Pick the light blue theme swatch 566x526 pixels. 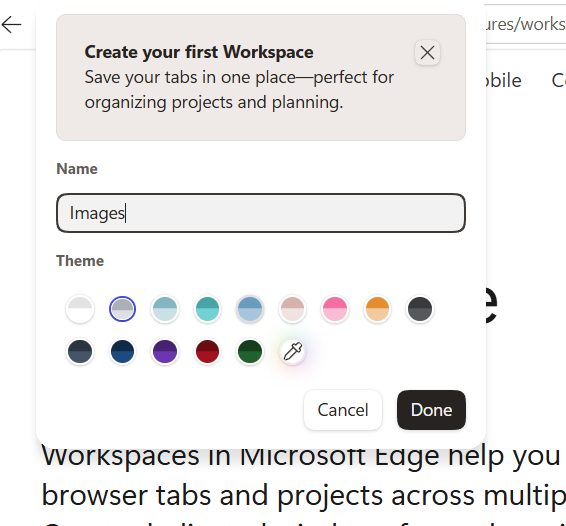click(x=250, y=309)
